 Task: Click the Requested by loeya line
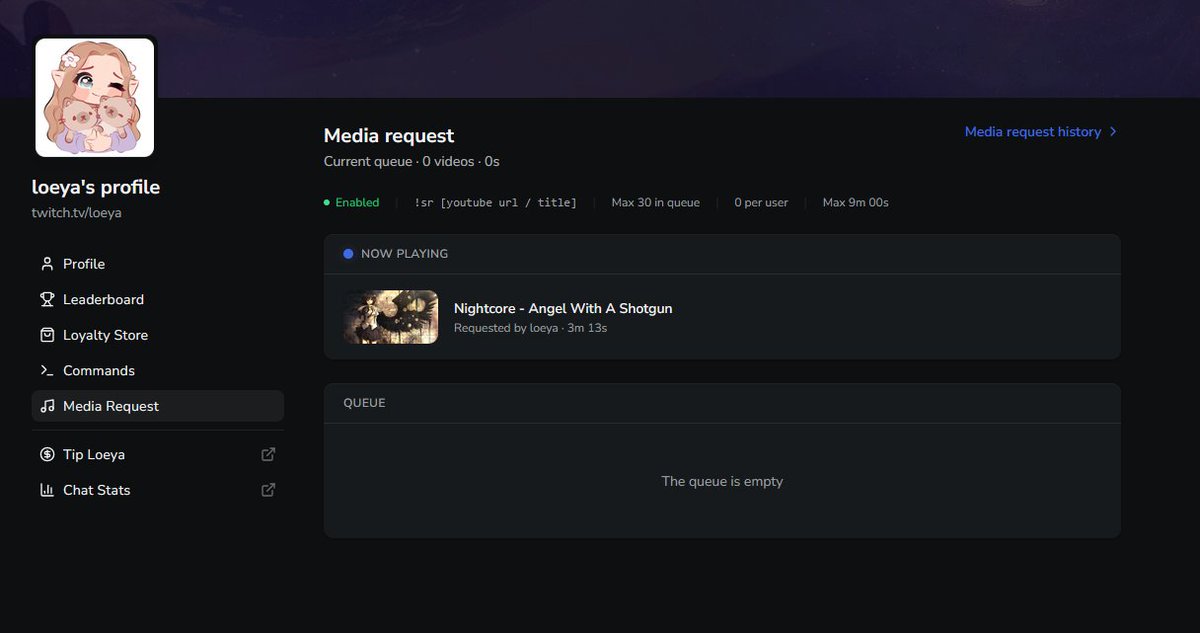pyautogui.click(x=530, y=328)
